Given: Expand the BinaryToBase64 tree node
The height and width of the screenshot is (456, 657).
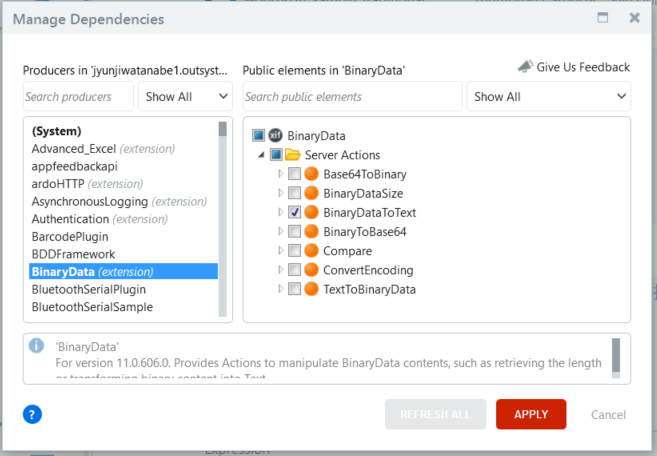Looking at the screenshot, I should (x=280, y=232).
